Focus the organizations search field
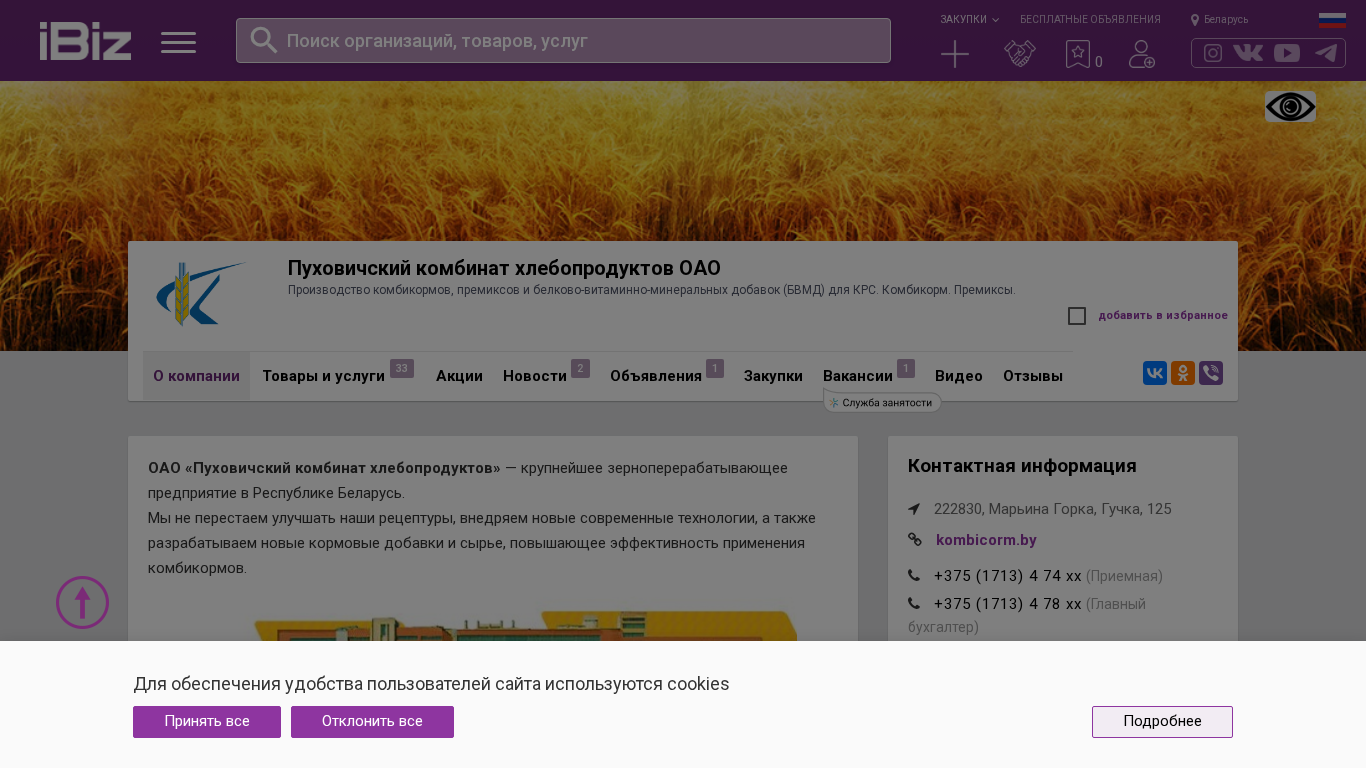This screenshot has height=768, width=1366. (563, 40)
